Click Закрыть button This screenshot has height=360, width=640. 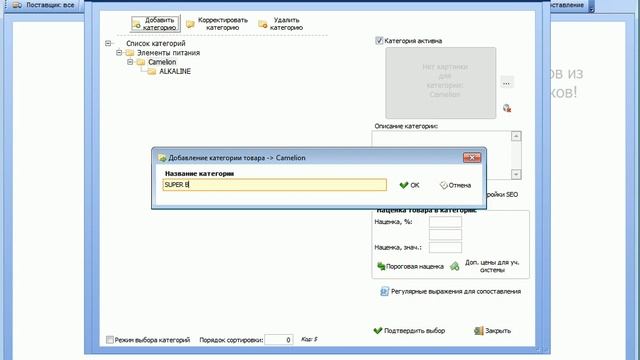click(493, 331)
